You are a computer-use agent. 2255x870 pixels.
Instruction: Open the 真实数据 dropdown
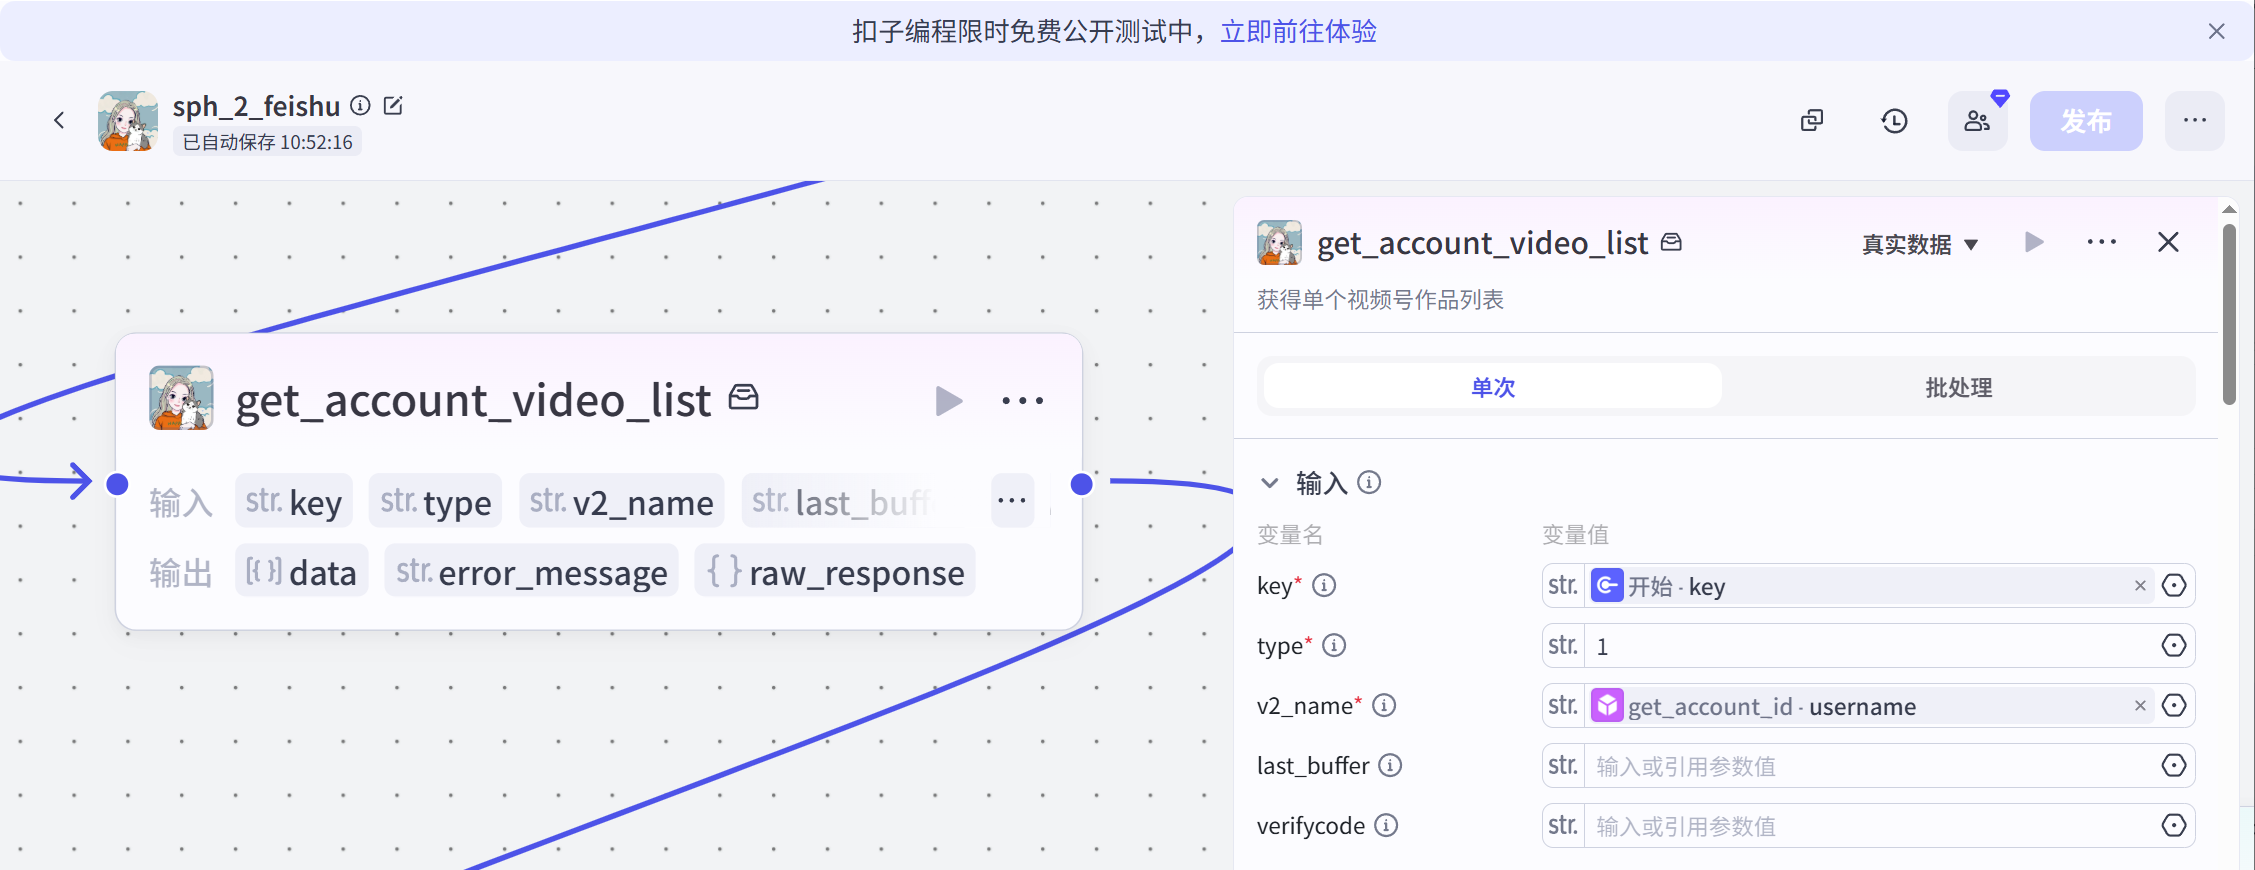pyautogui.click(x=1920, y=244)
